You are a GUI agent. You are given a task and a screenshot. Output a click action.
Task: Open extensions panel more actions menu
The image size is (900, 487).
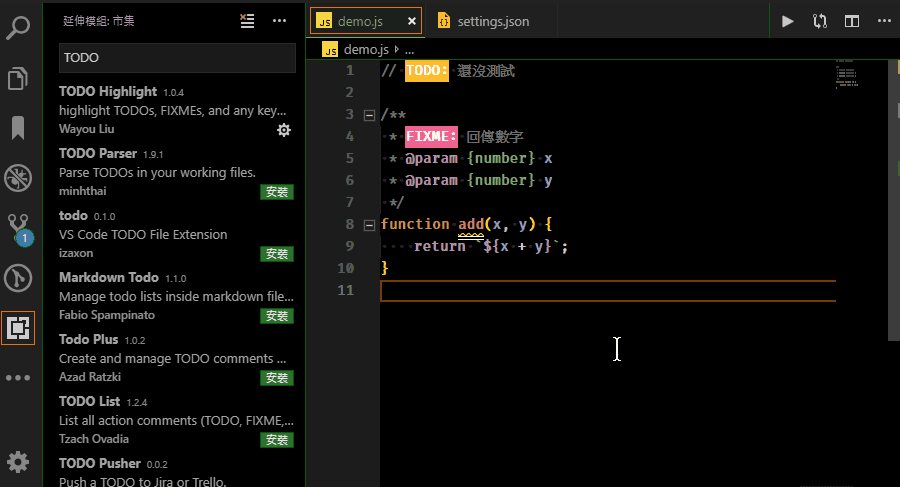click(280, 21)
